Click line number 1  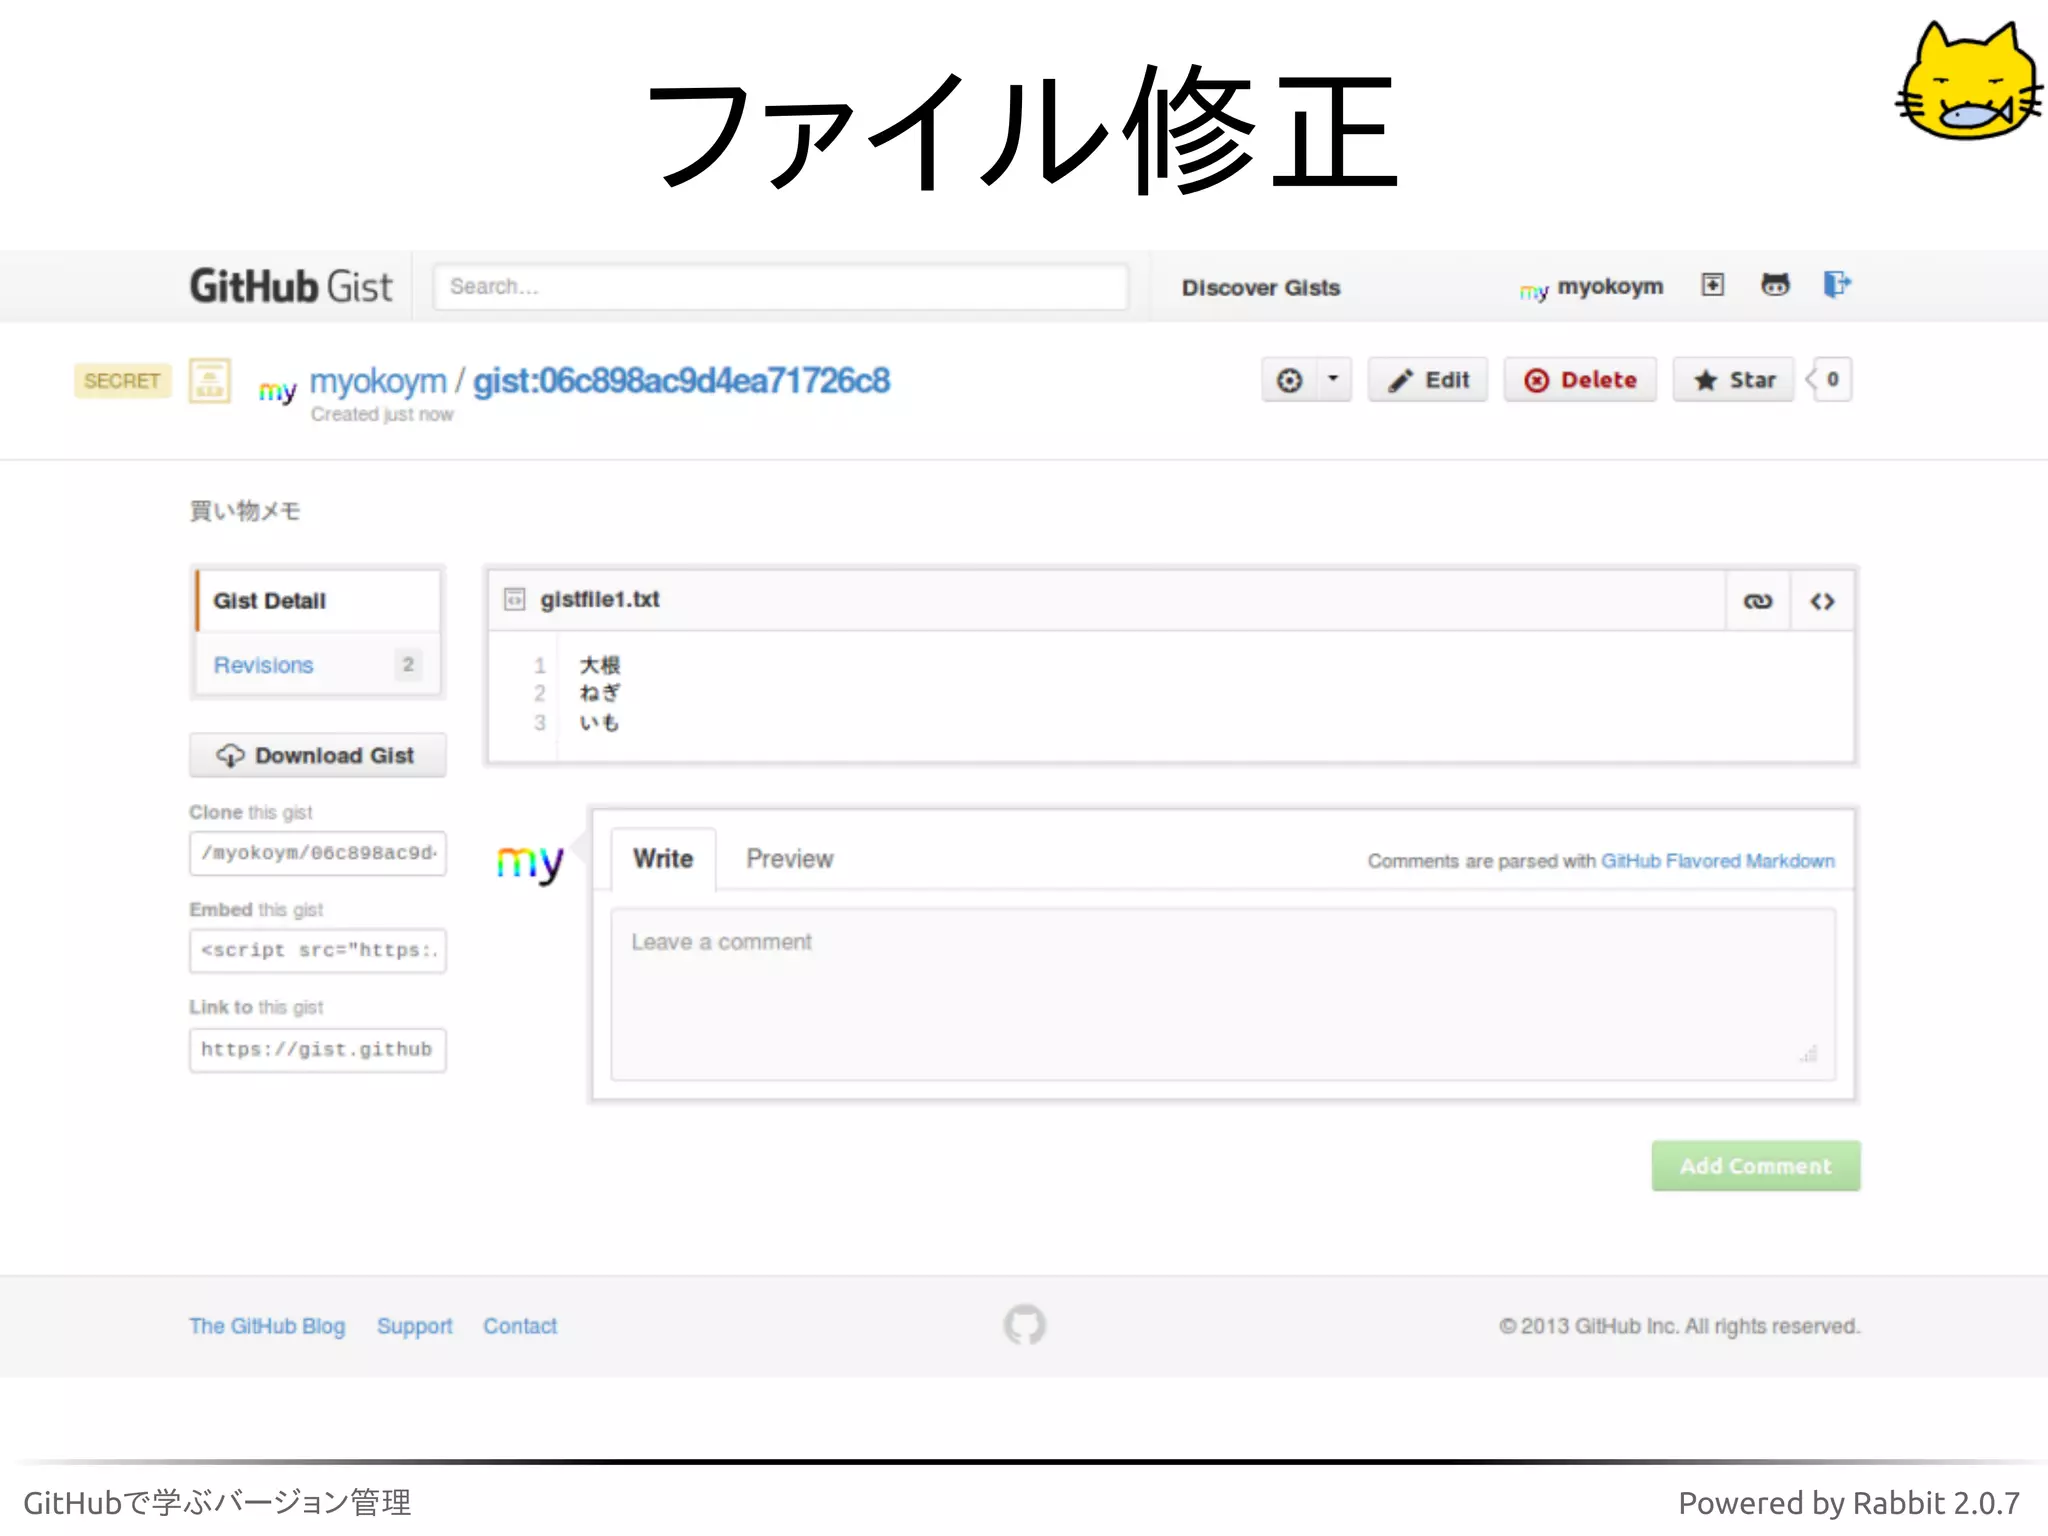(x=540, y=665)
